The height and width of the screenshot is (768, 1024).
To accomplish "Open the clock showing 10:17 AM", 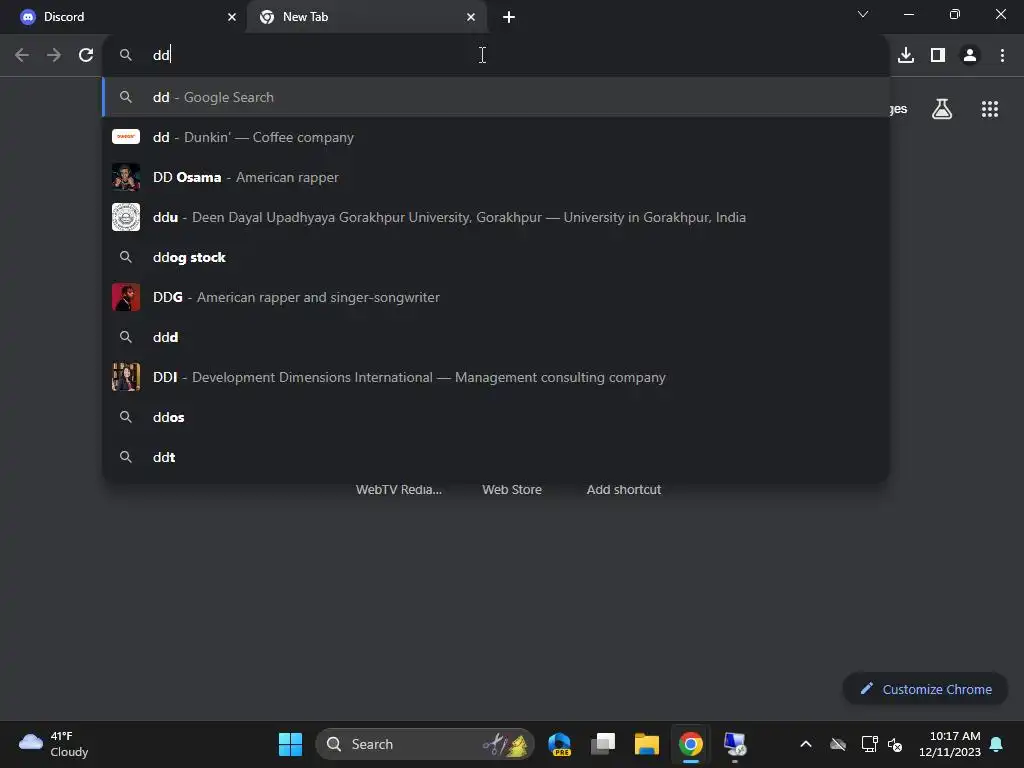I will 950,744.
